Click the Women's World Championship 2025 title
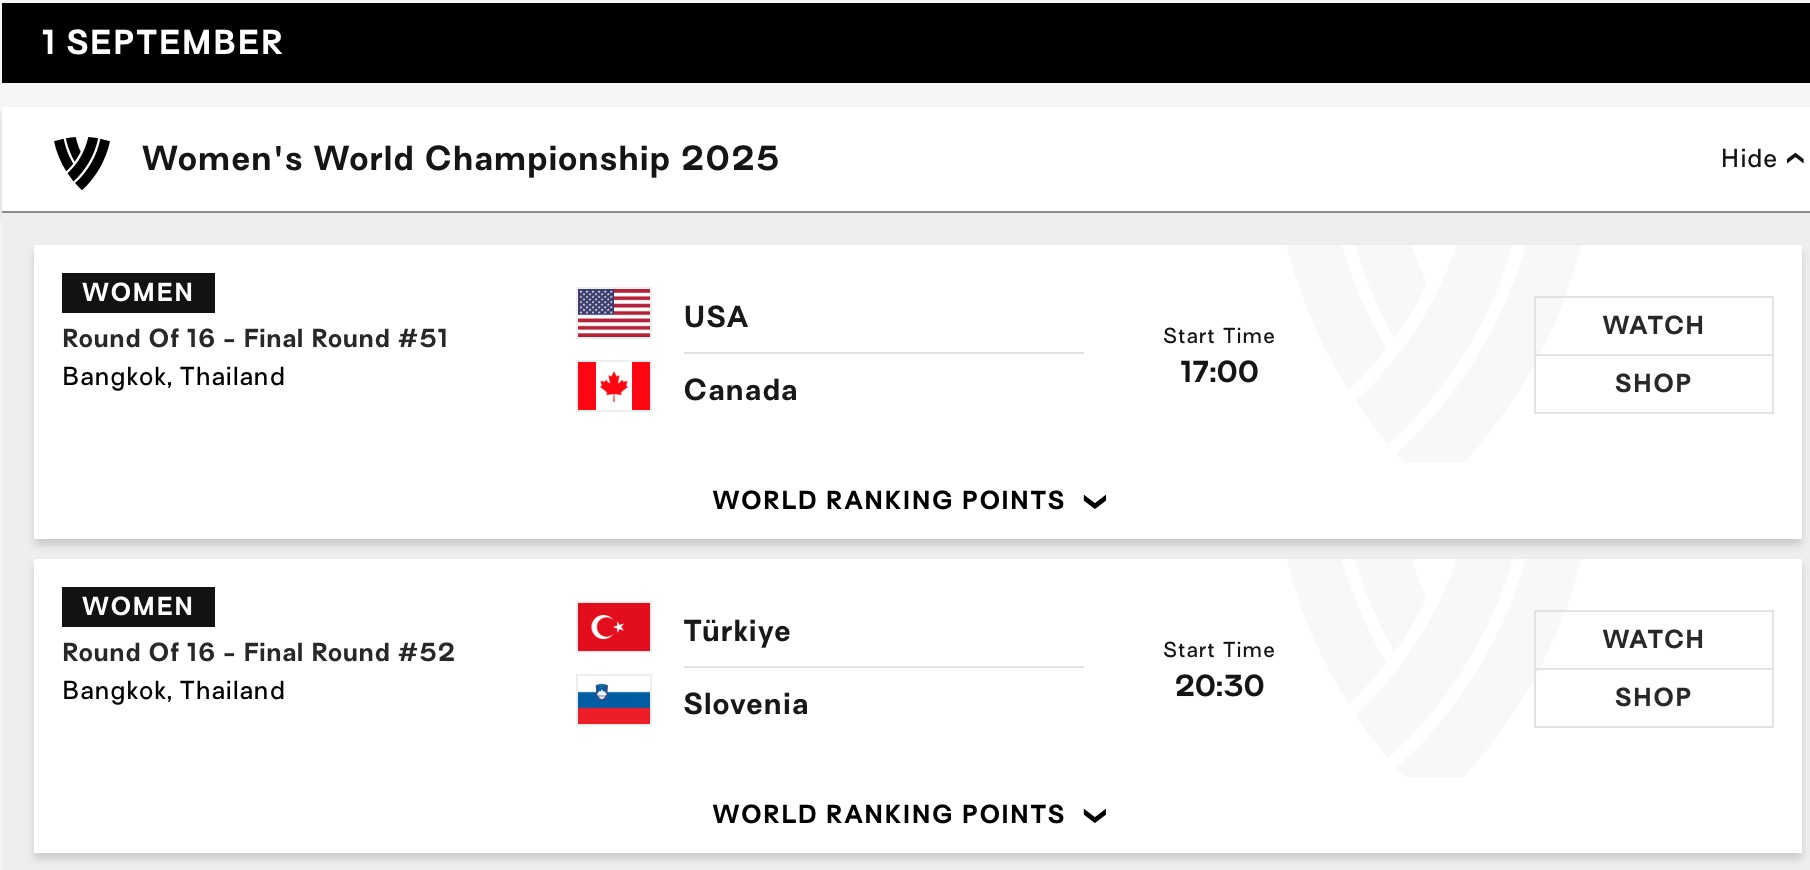The image size is (1810, 870). pos(460,159)
